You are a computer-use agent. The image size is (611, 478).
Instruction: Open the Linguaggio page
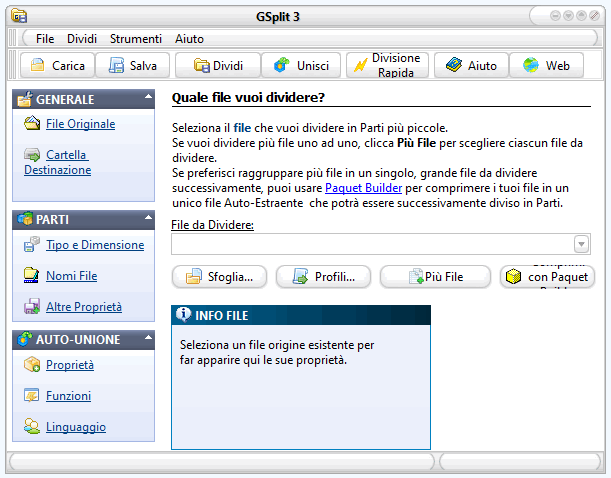[x=76, y=427]
